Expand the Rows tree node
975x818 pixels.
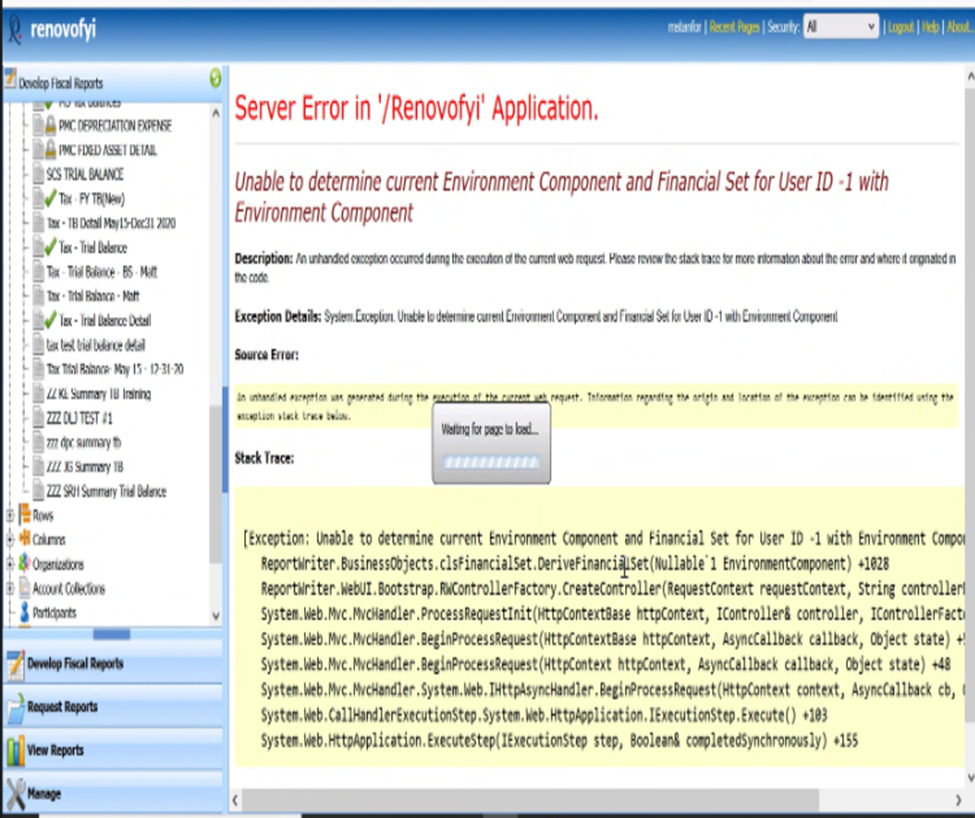[9, 515]
